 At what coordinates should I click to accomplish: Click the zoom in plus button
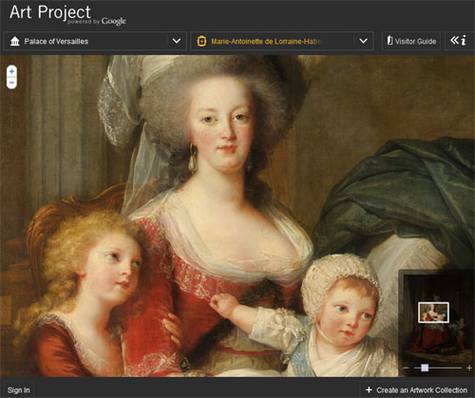pyautogui.click(x=12, y=71)
